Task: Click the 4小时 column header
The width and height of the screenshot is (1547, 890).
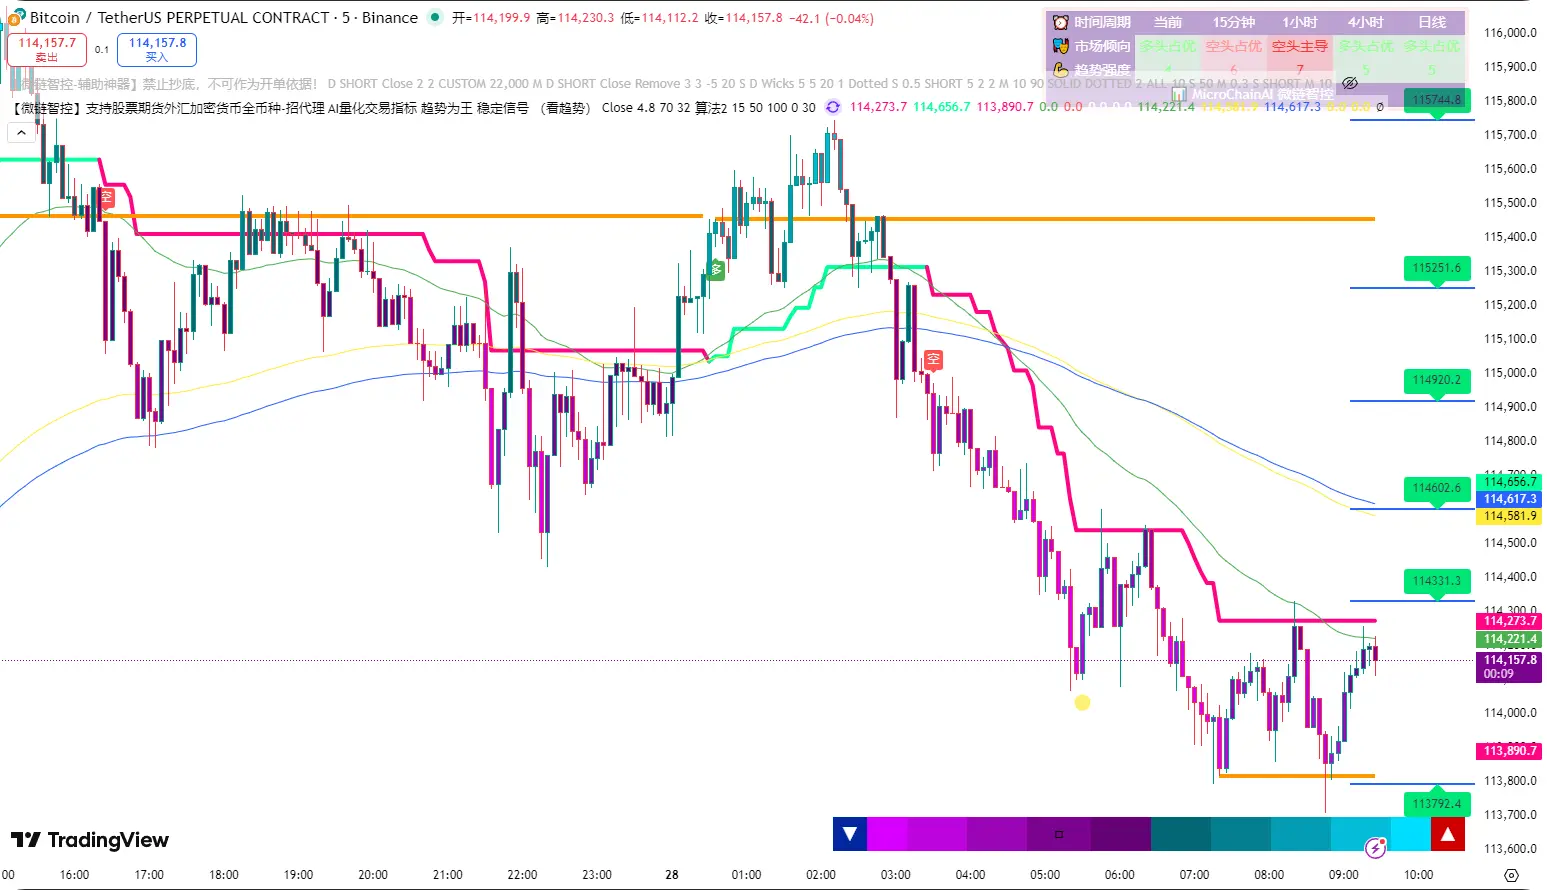Action: pos(1366,22)
